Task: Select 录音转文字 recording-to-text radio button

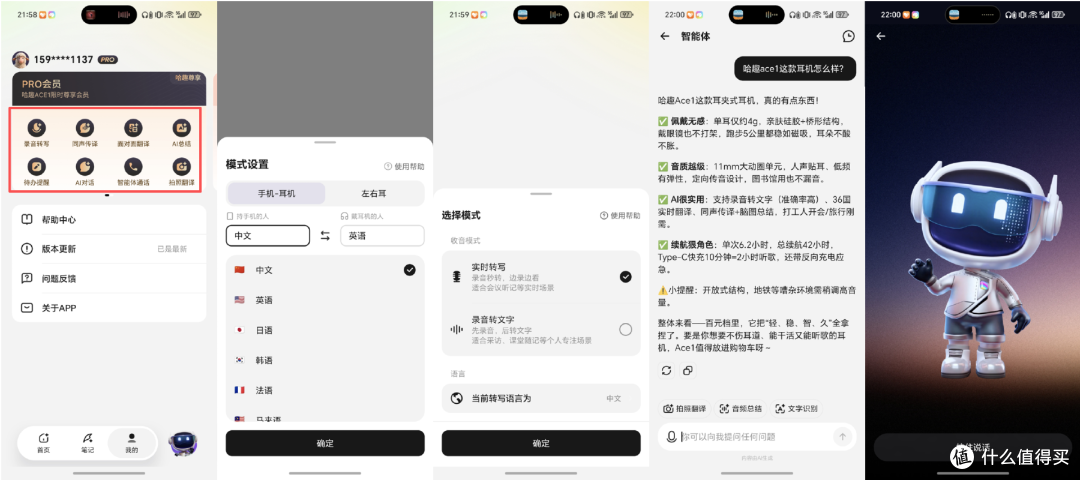Action: click(625, 329)
